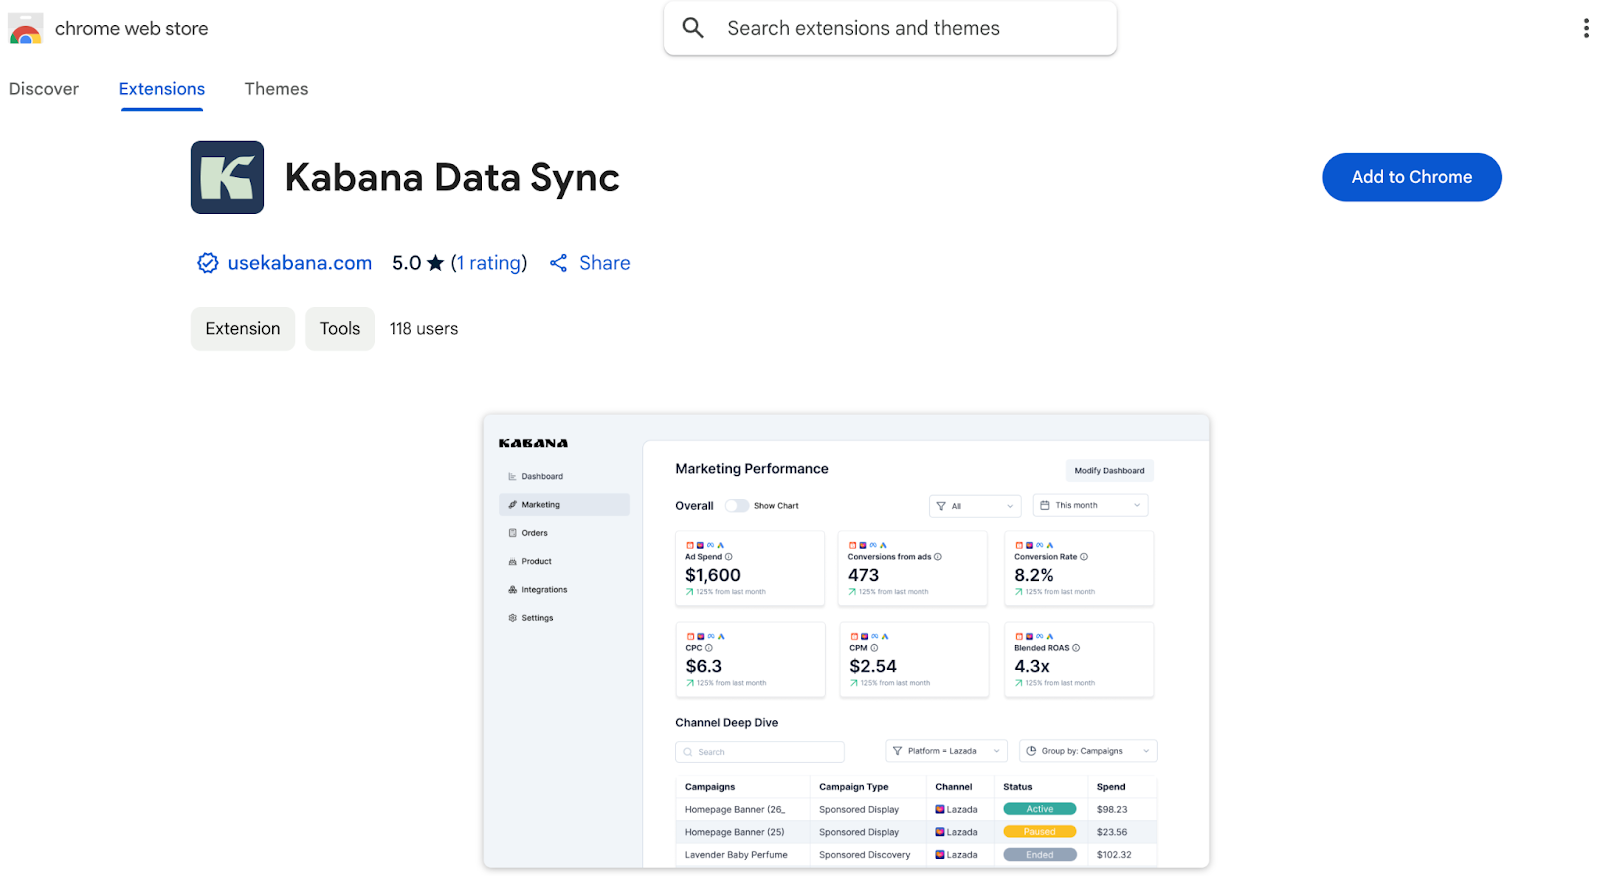The height and width of the screenshot is (877, 1600).
Task: Click the 118 users text
Action: coord(424,329)
